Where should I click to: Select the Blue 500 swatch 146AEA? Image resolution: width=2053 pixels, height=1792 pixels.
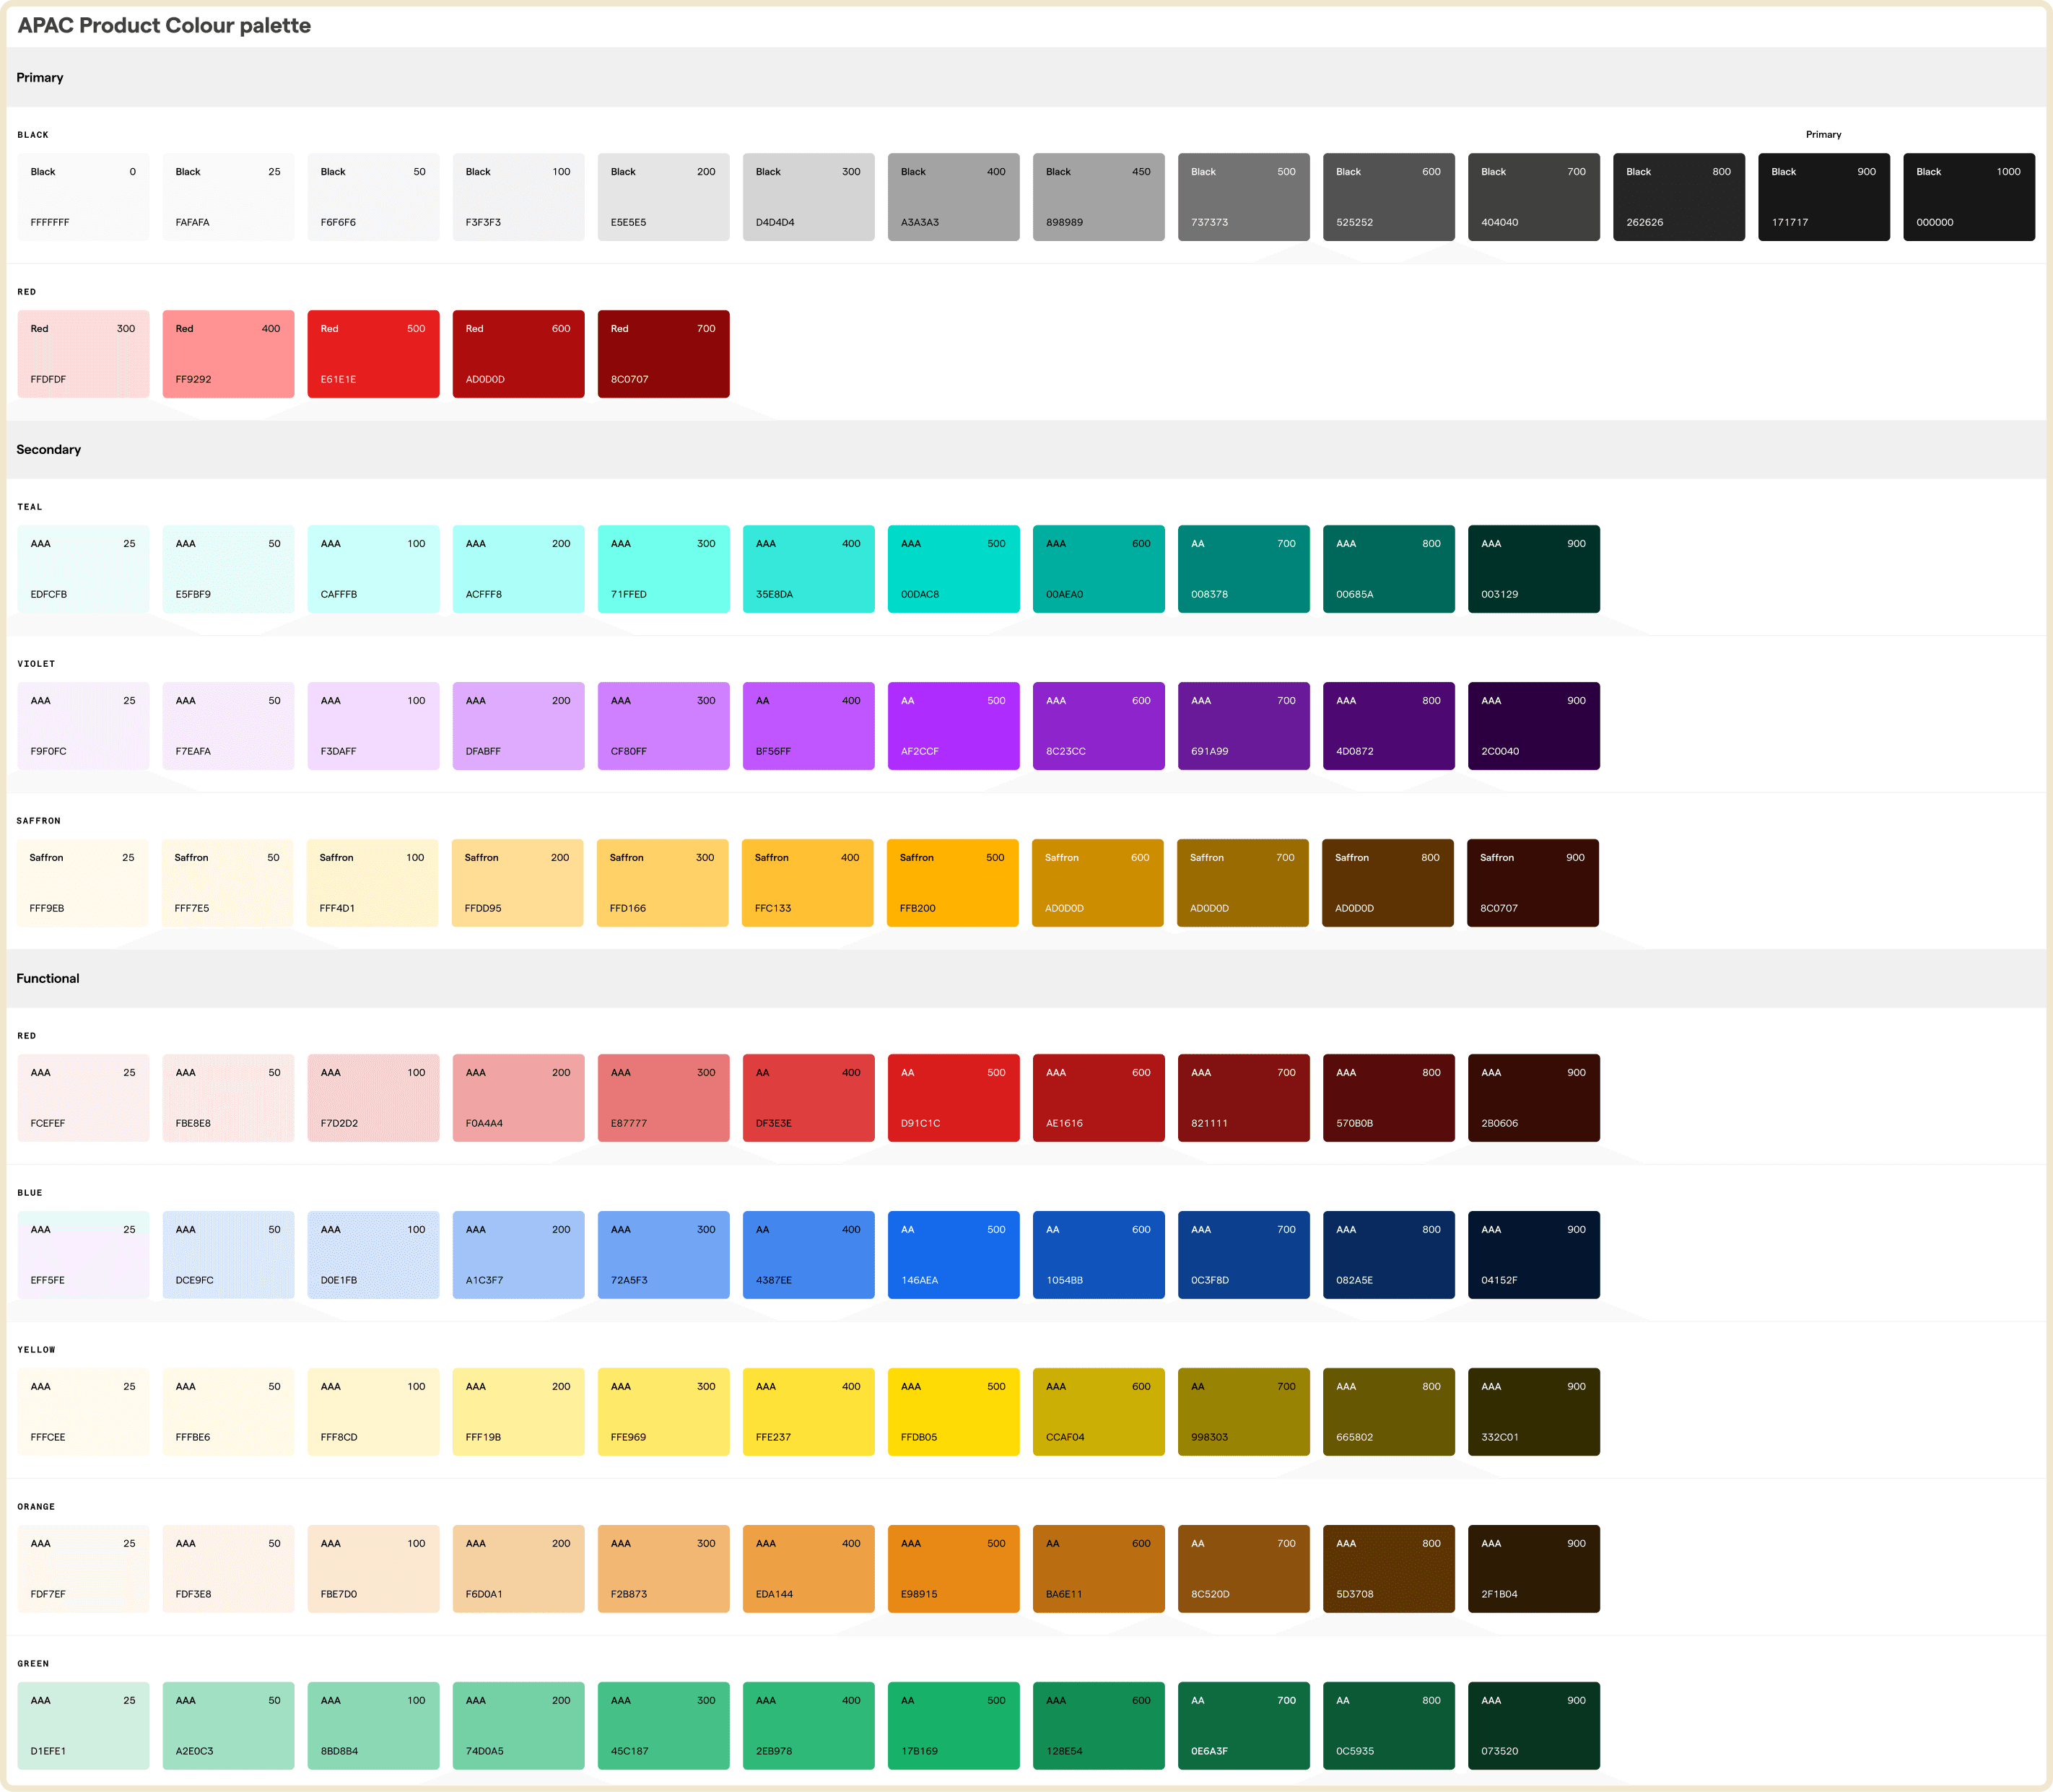[x=953, y=1255]
